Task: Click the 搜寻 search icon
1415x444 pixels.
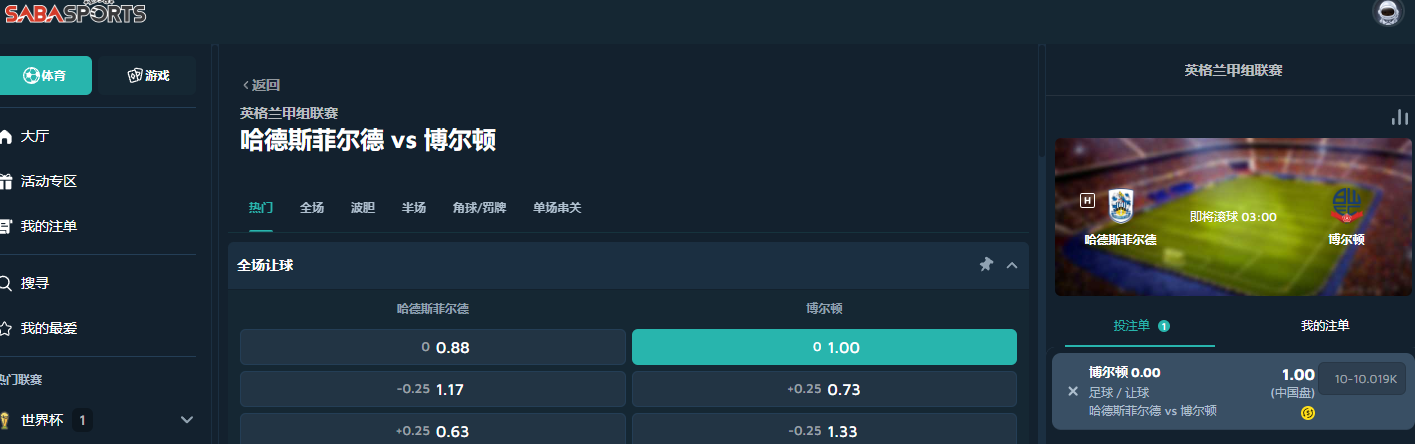Action: pyautogui.click(x=6, y=283)
